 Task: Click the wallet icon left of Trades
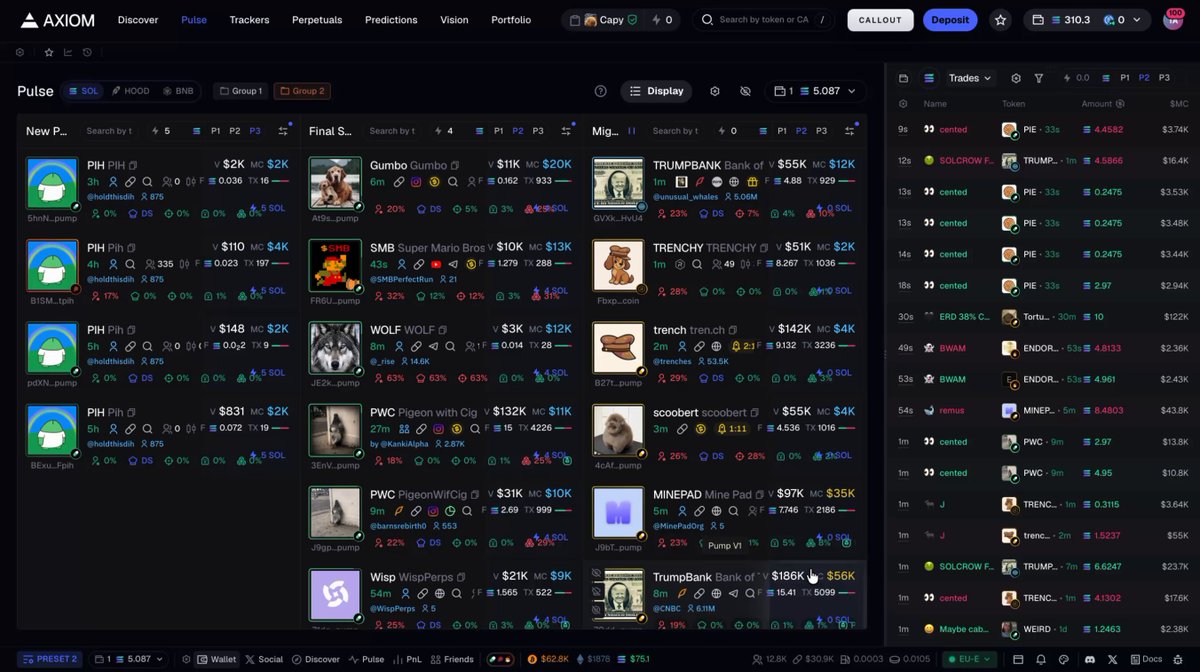[x=904, y=78]
